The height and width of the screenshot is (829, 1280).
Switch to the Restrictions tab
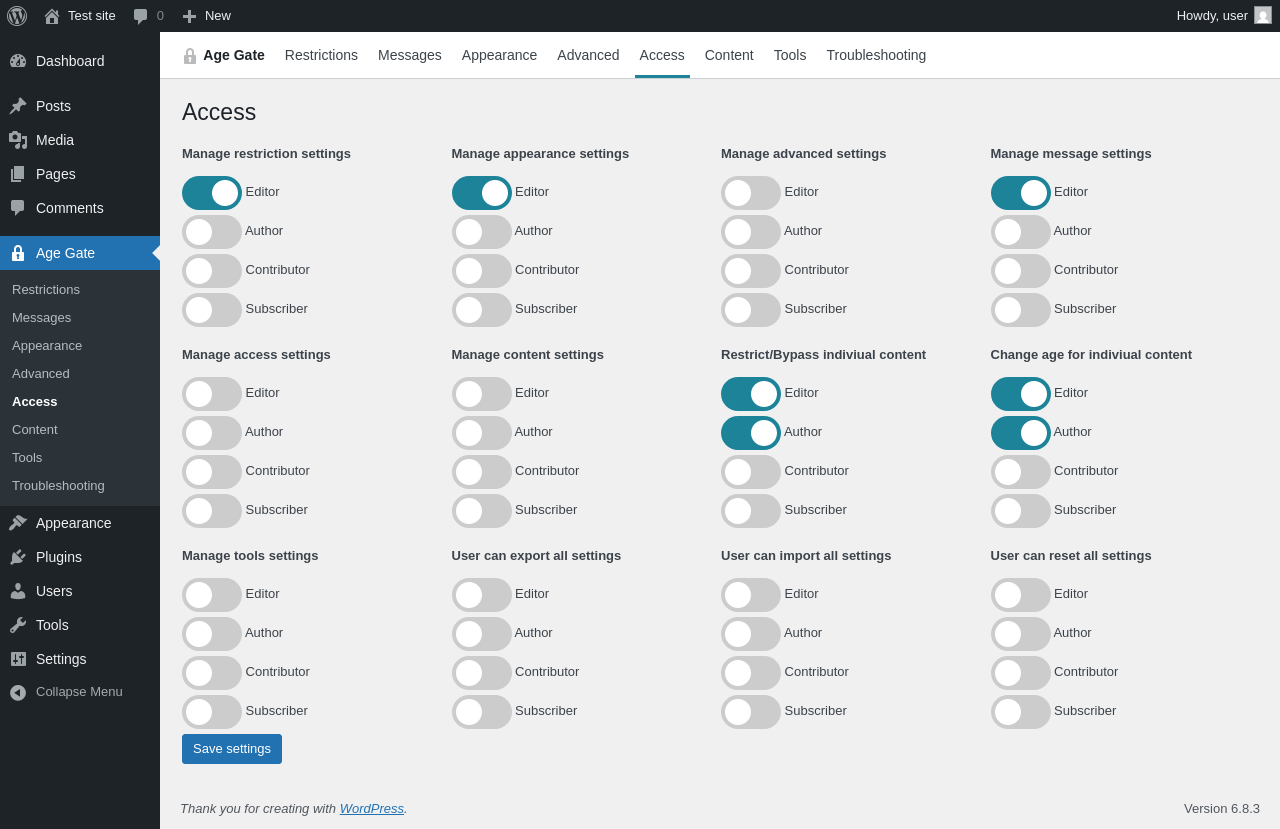point(321,55)
